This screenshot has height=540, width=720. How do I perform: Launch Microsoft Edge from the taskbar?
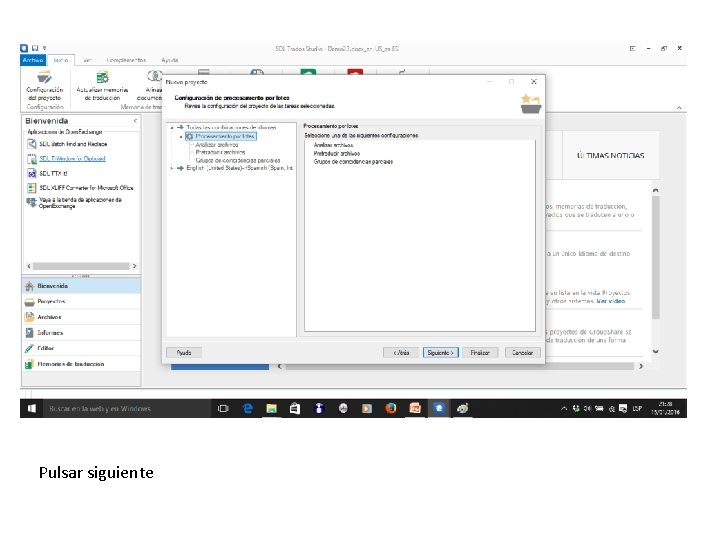pos(248,408)
